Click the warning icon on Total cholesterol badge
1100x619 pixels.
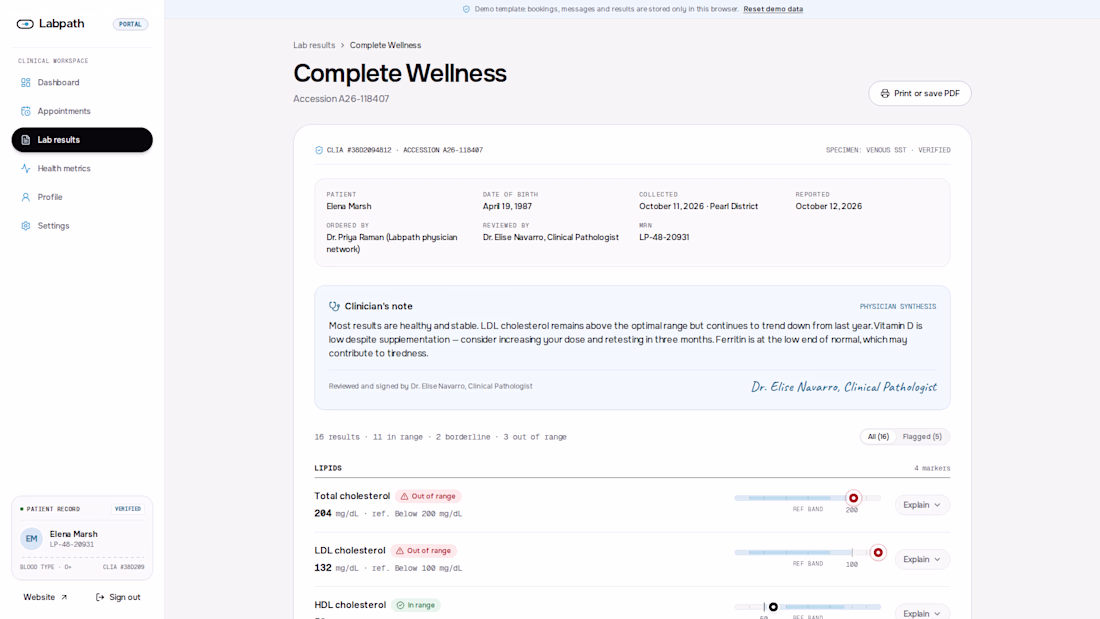[404, 497]
